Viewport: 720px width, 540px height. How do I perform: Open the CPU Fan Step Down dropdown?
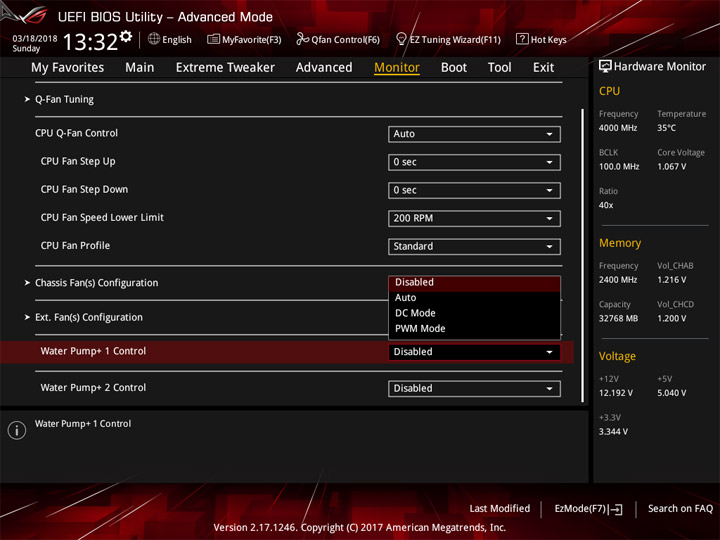[474, 190]
